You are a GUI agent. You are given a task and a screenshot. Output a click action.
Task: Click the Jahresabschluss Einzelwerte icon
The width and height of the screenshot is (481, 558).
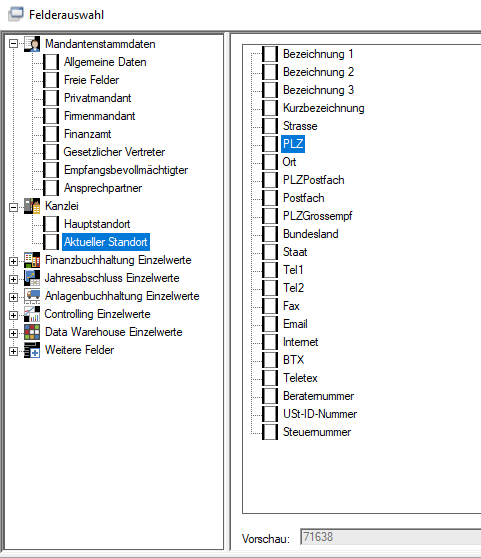tap(32, 278)
